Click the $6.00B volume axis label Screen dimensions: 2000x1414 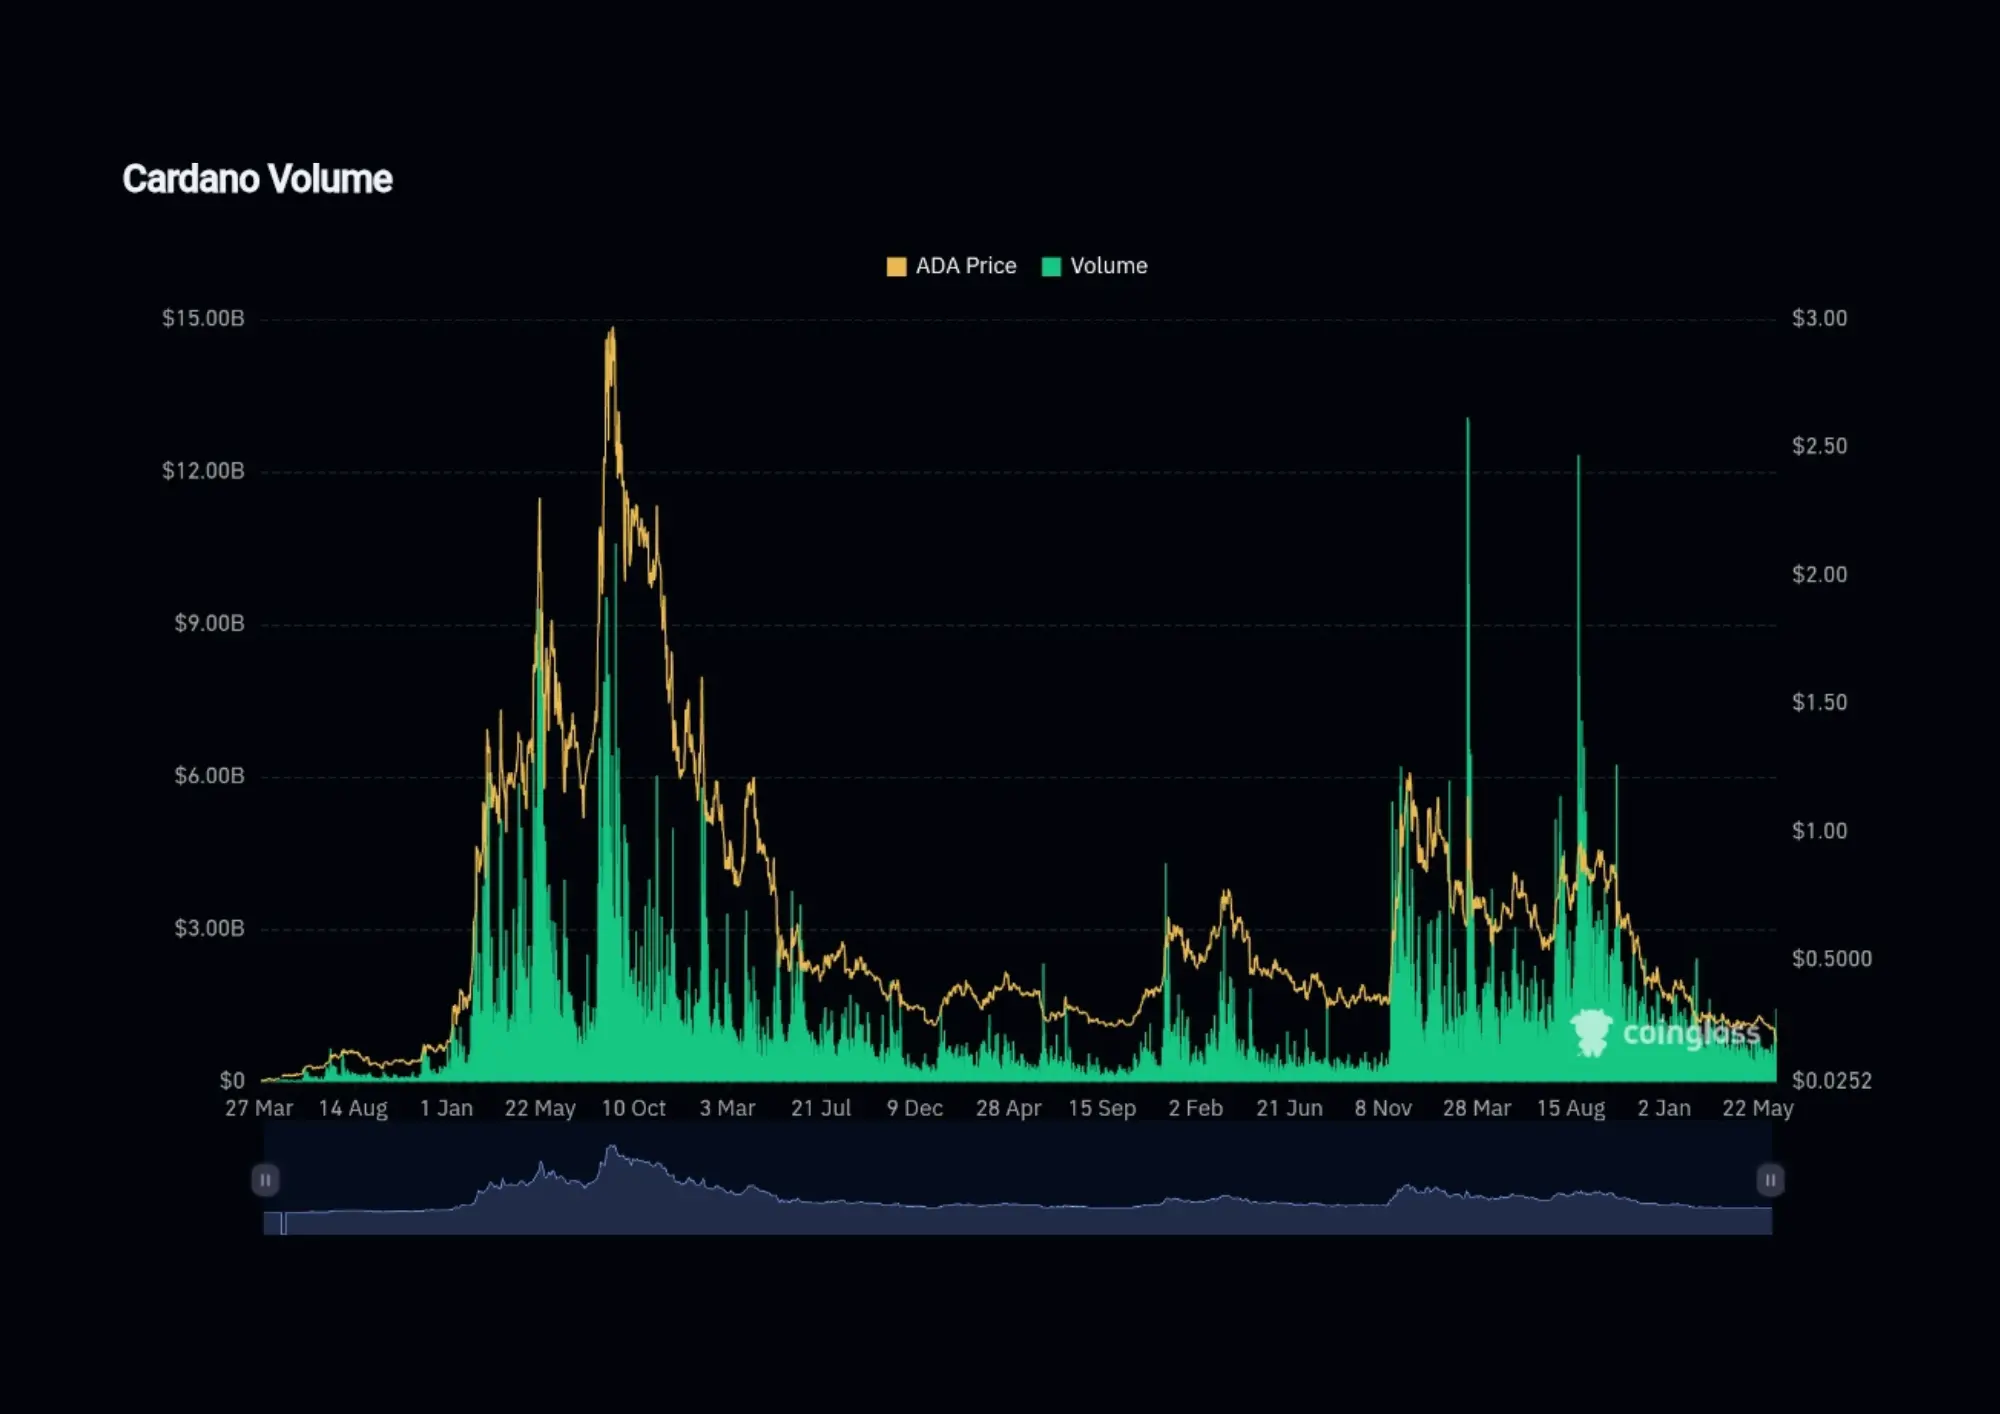click(x=209, y=776)
